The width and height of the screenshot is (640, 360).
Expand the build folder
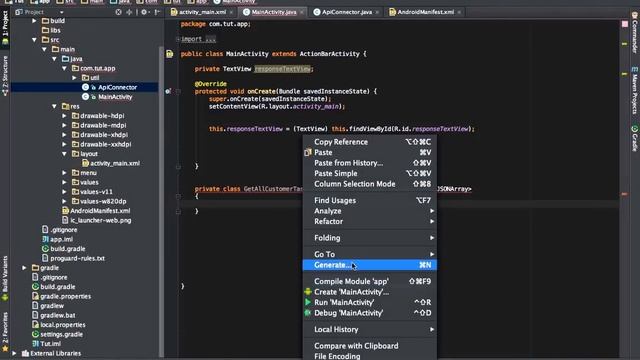[x=35, y=20]
